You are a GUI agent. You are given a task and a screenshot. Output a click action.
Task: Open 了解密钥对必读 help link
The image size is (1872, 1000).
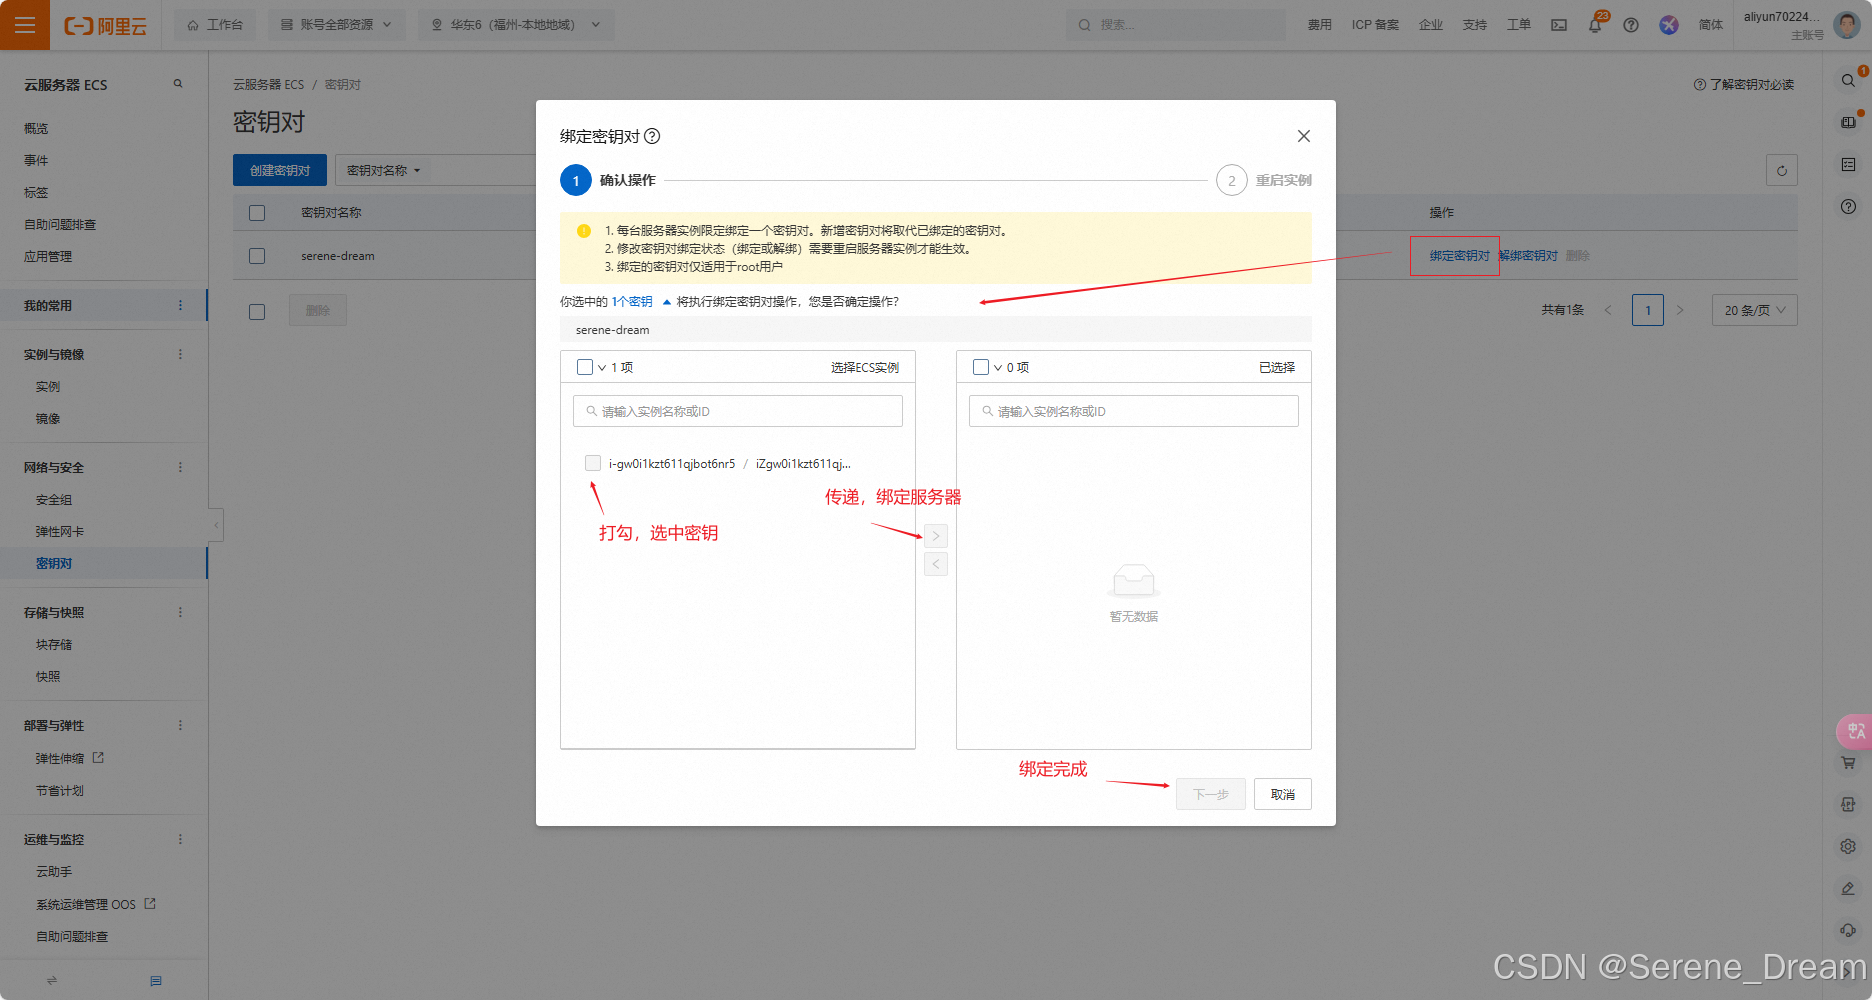[x=1744, y=85]
